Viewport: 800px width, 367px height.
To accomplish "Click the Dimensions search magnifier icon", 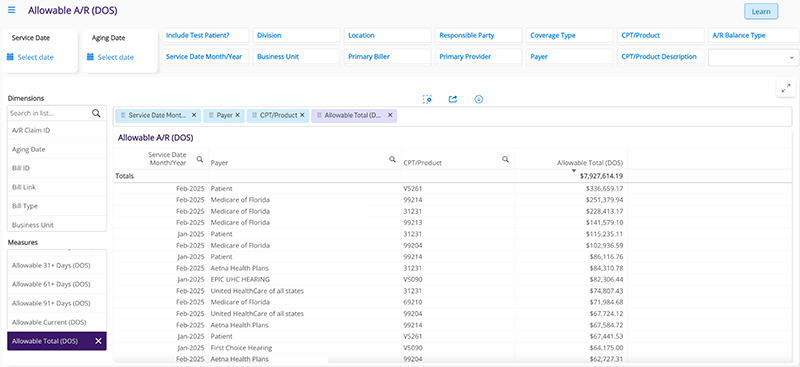I will [x=96, y=113].
